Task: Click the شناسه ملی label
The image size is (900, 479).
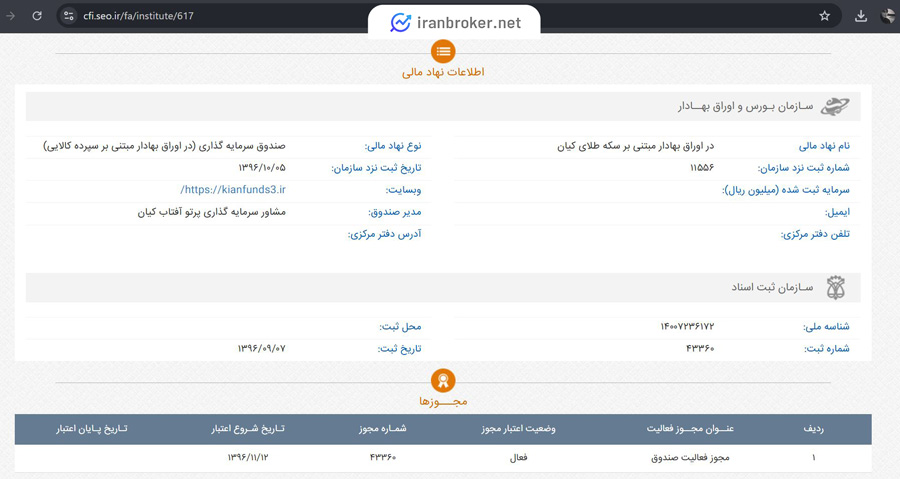Action: 826,327
